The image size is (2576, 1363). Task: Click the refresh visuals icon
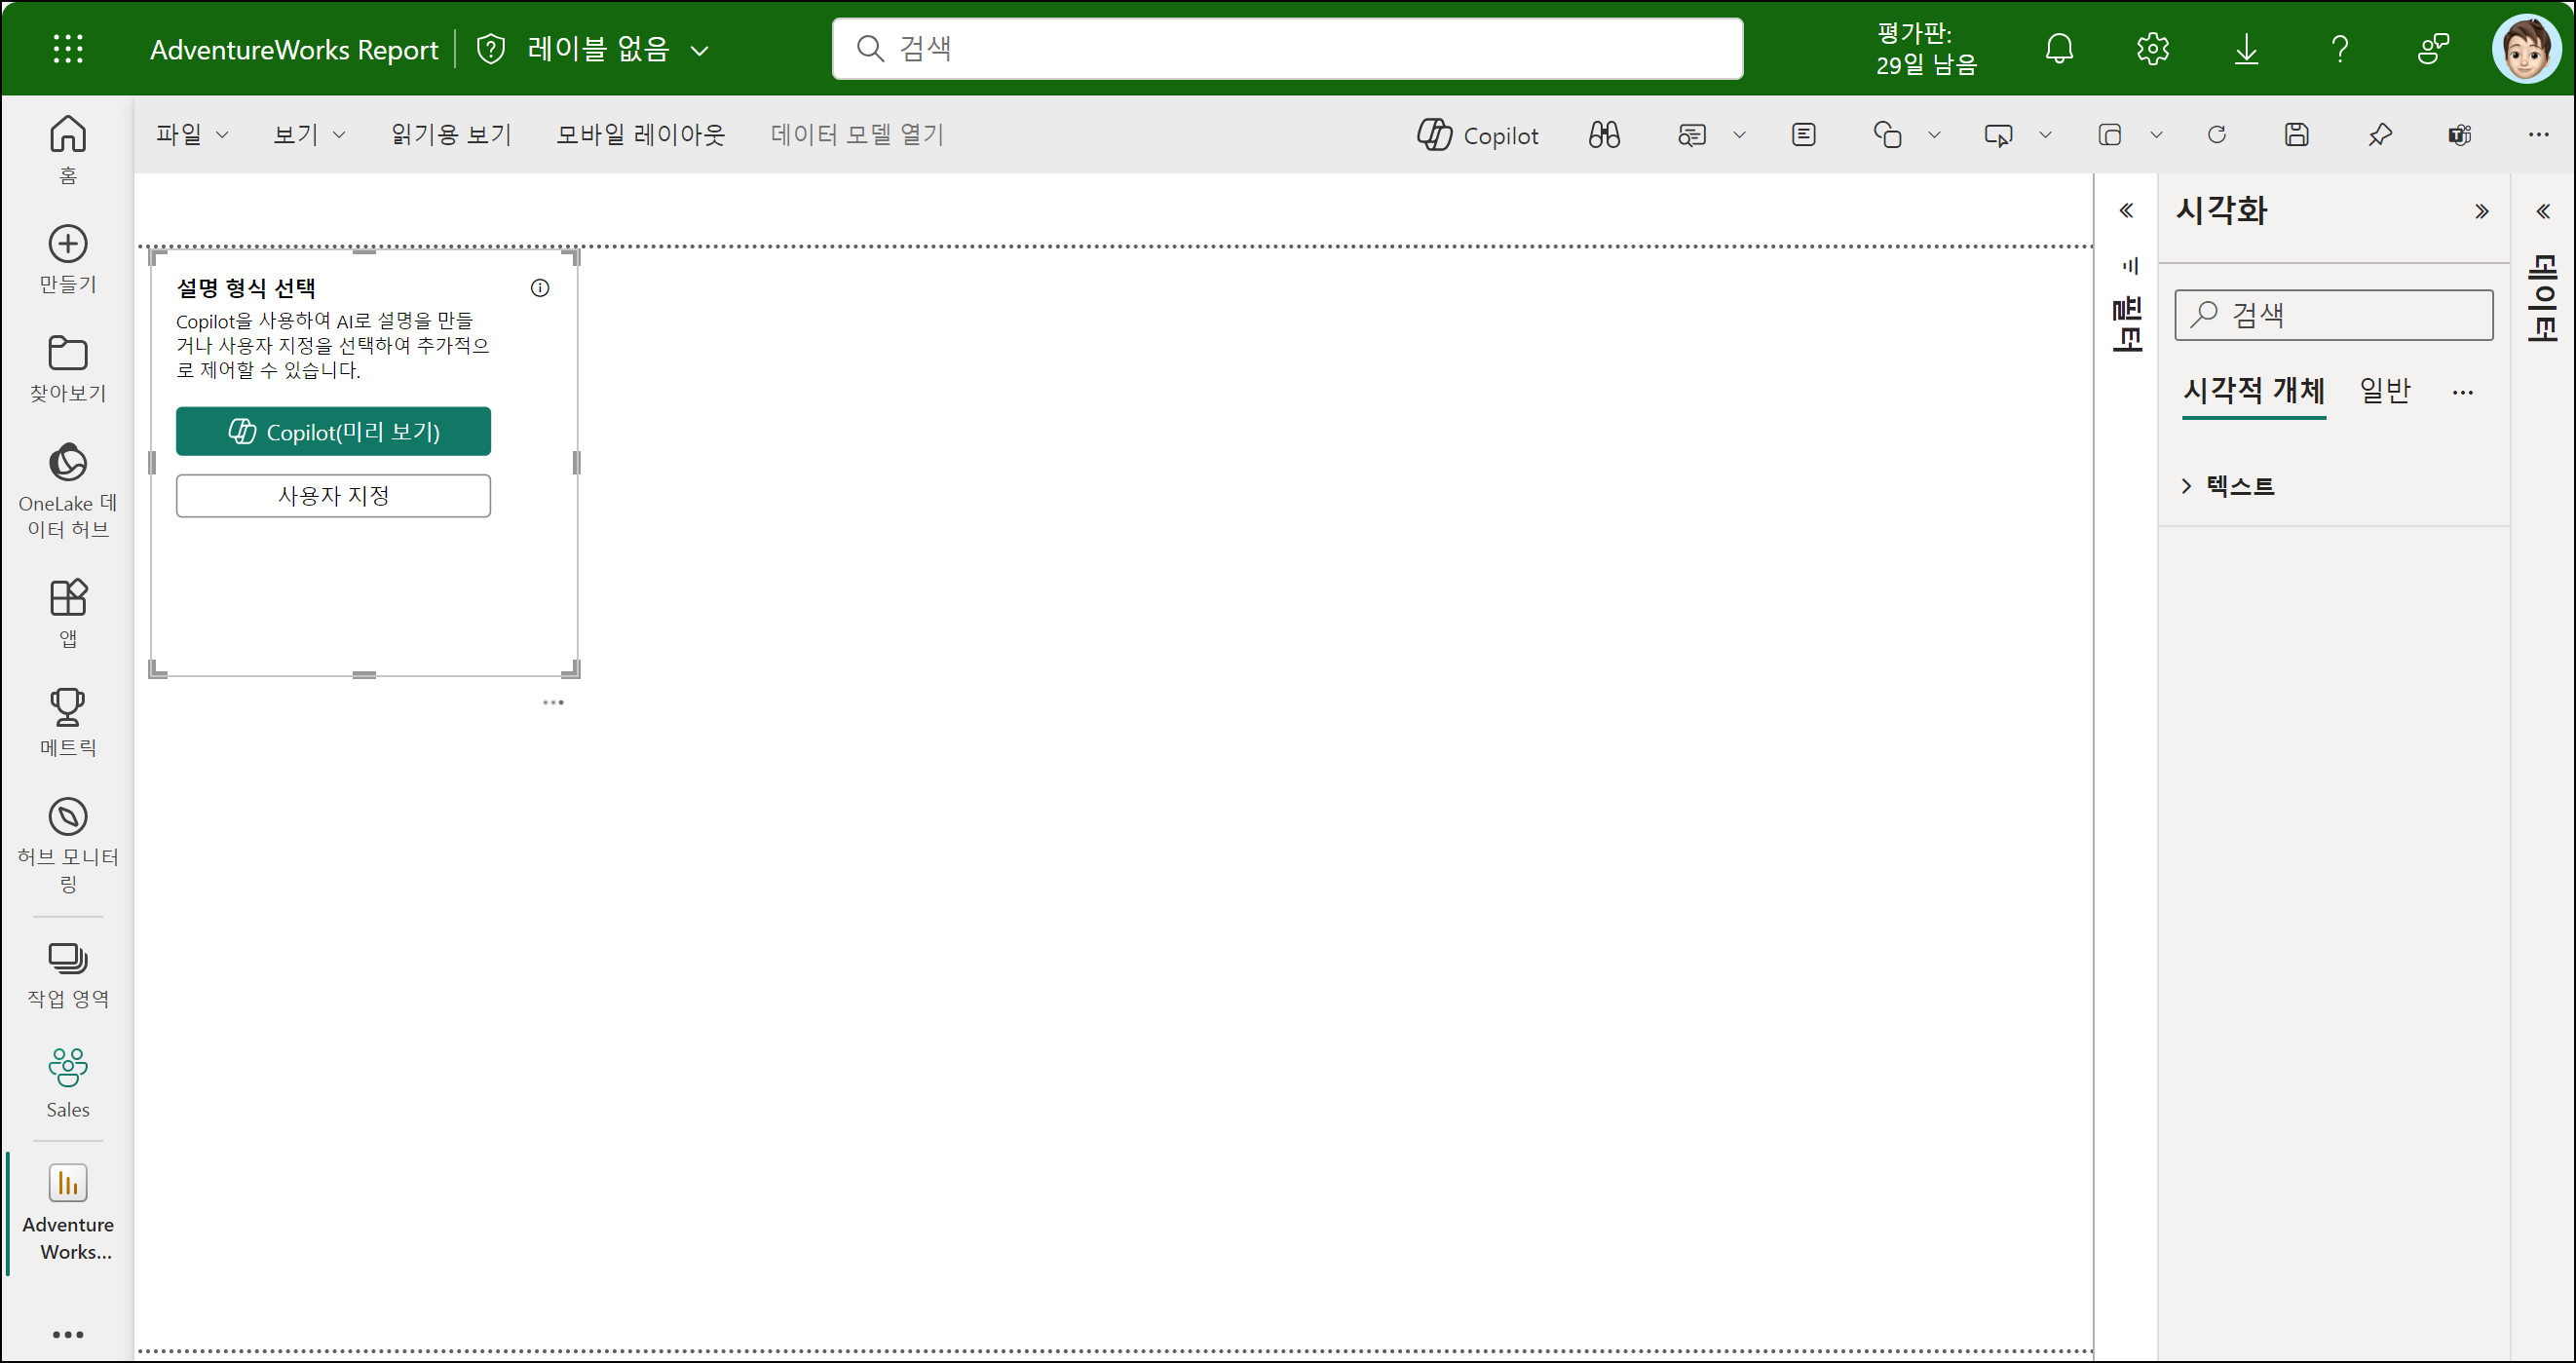(2216, 135)
